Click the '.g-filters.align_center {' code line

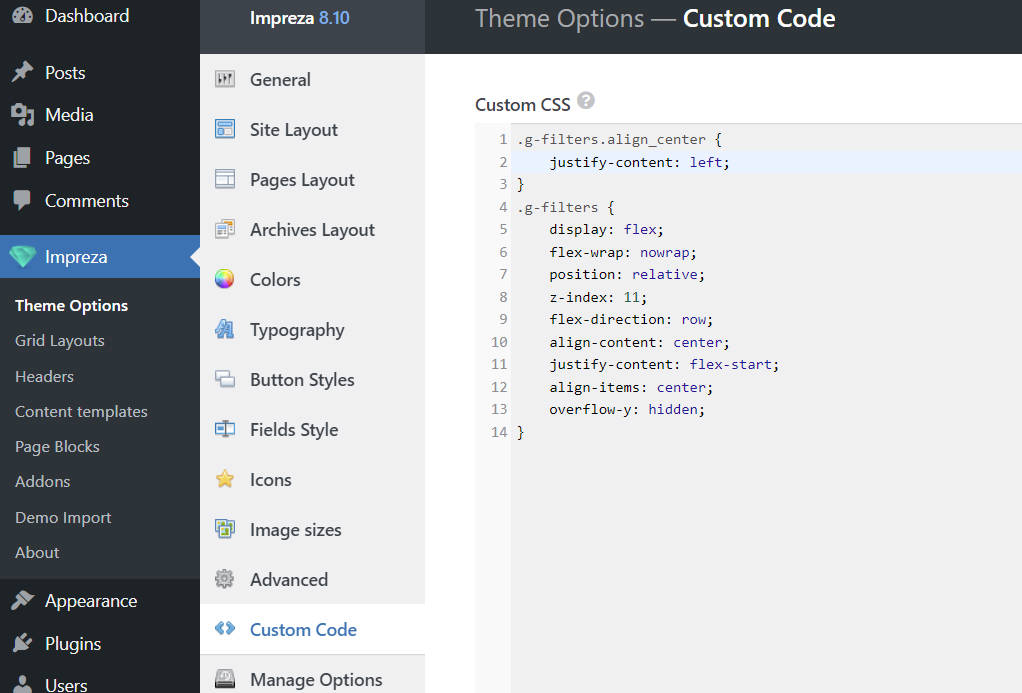pos(619,140)
